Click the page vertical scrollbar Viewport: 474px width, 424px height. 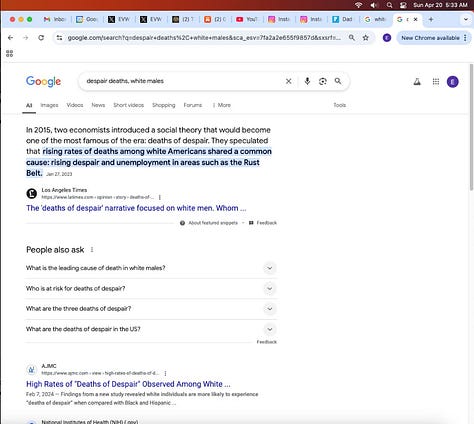point(471,127)
